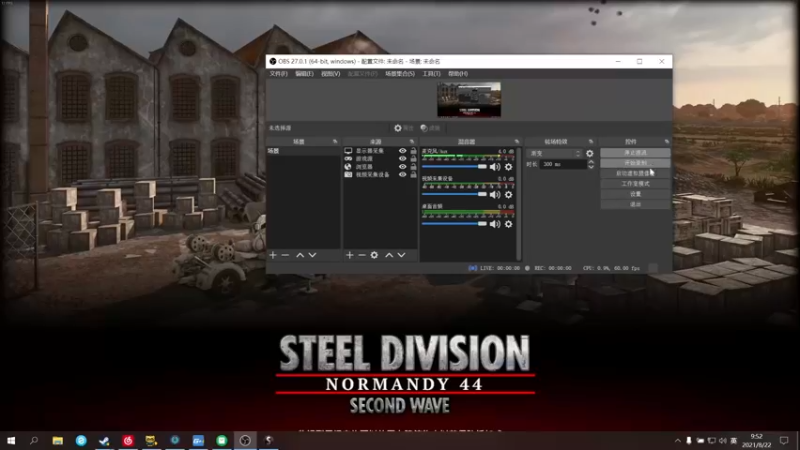Screen dimensions: 800x450
Task: Open the View (V) menu
Action: click(x=331, y=73)
